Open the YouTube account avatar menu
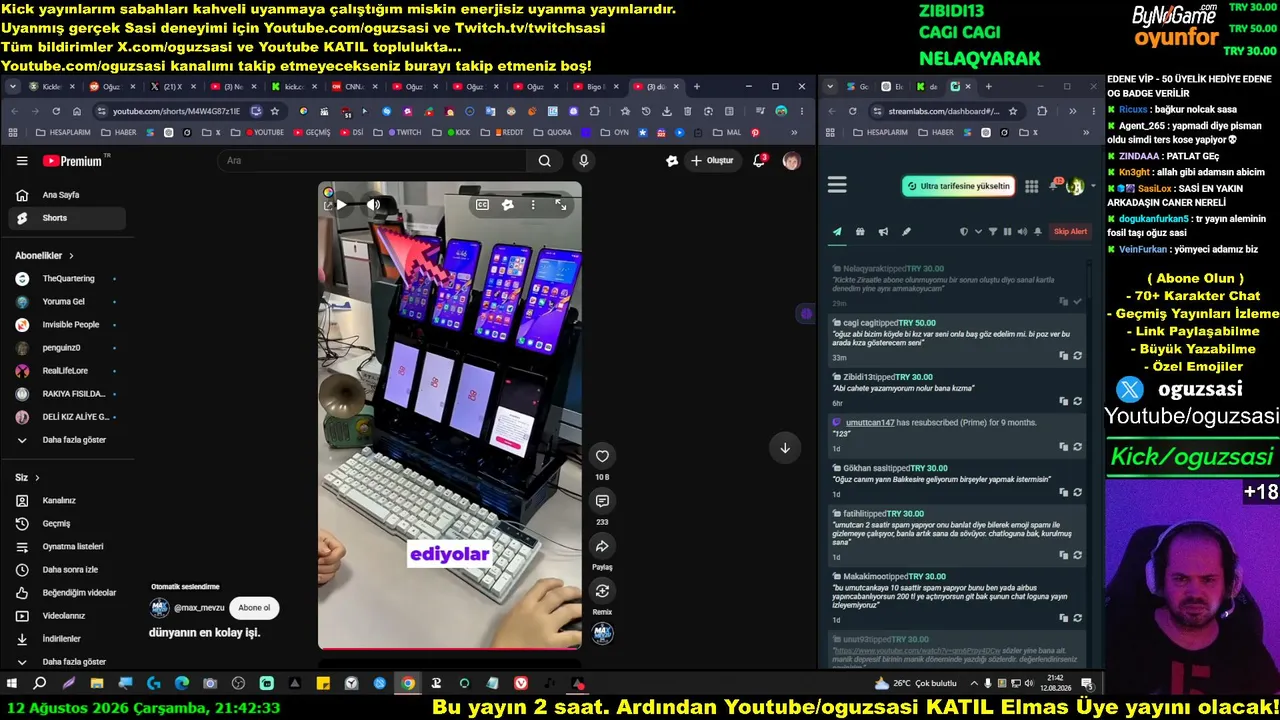Image resolution: width=1280 pixels, height=720 pixels. coord(791,160)
